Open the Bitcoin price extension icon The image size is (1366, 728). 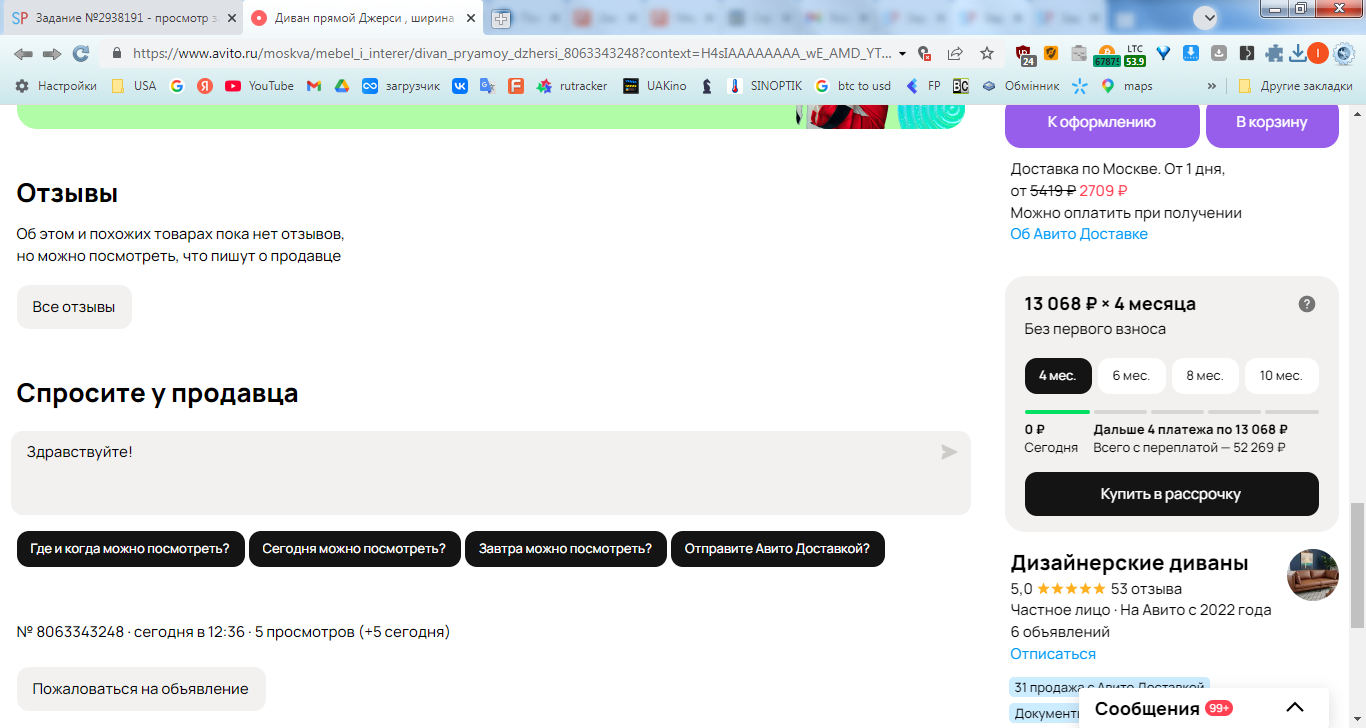tap(1106, 55)
